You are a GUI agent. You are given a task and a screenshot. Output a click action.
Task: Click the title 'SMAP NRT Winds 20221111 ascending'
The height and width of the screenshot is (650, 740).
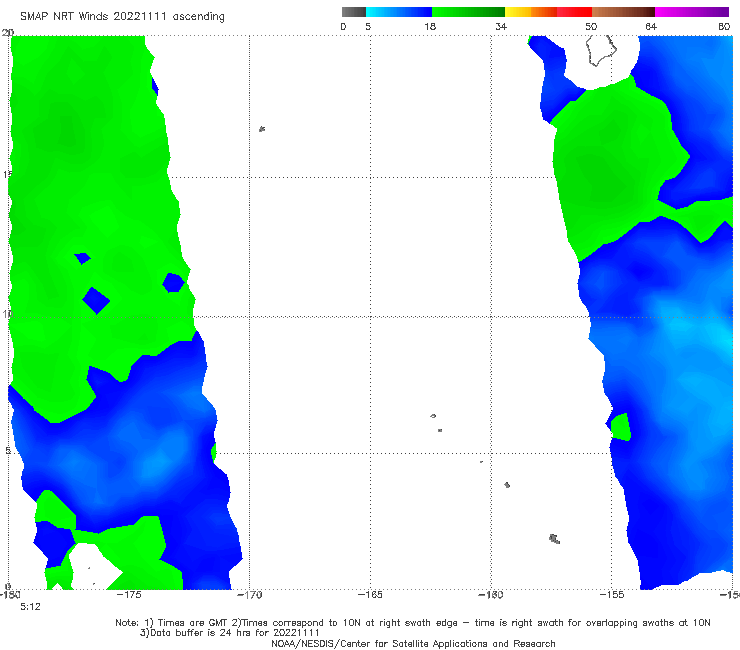(122, 17)
